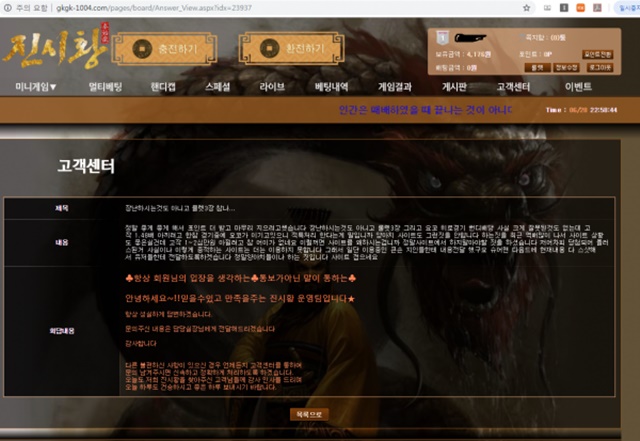Click the 내용 row label
Screen dimensions: 640x441
tap(62, 243)
